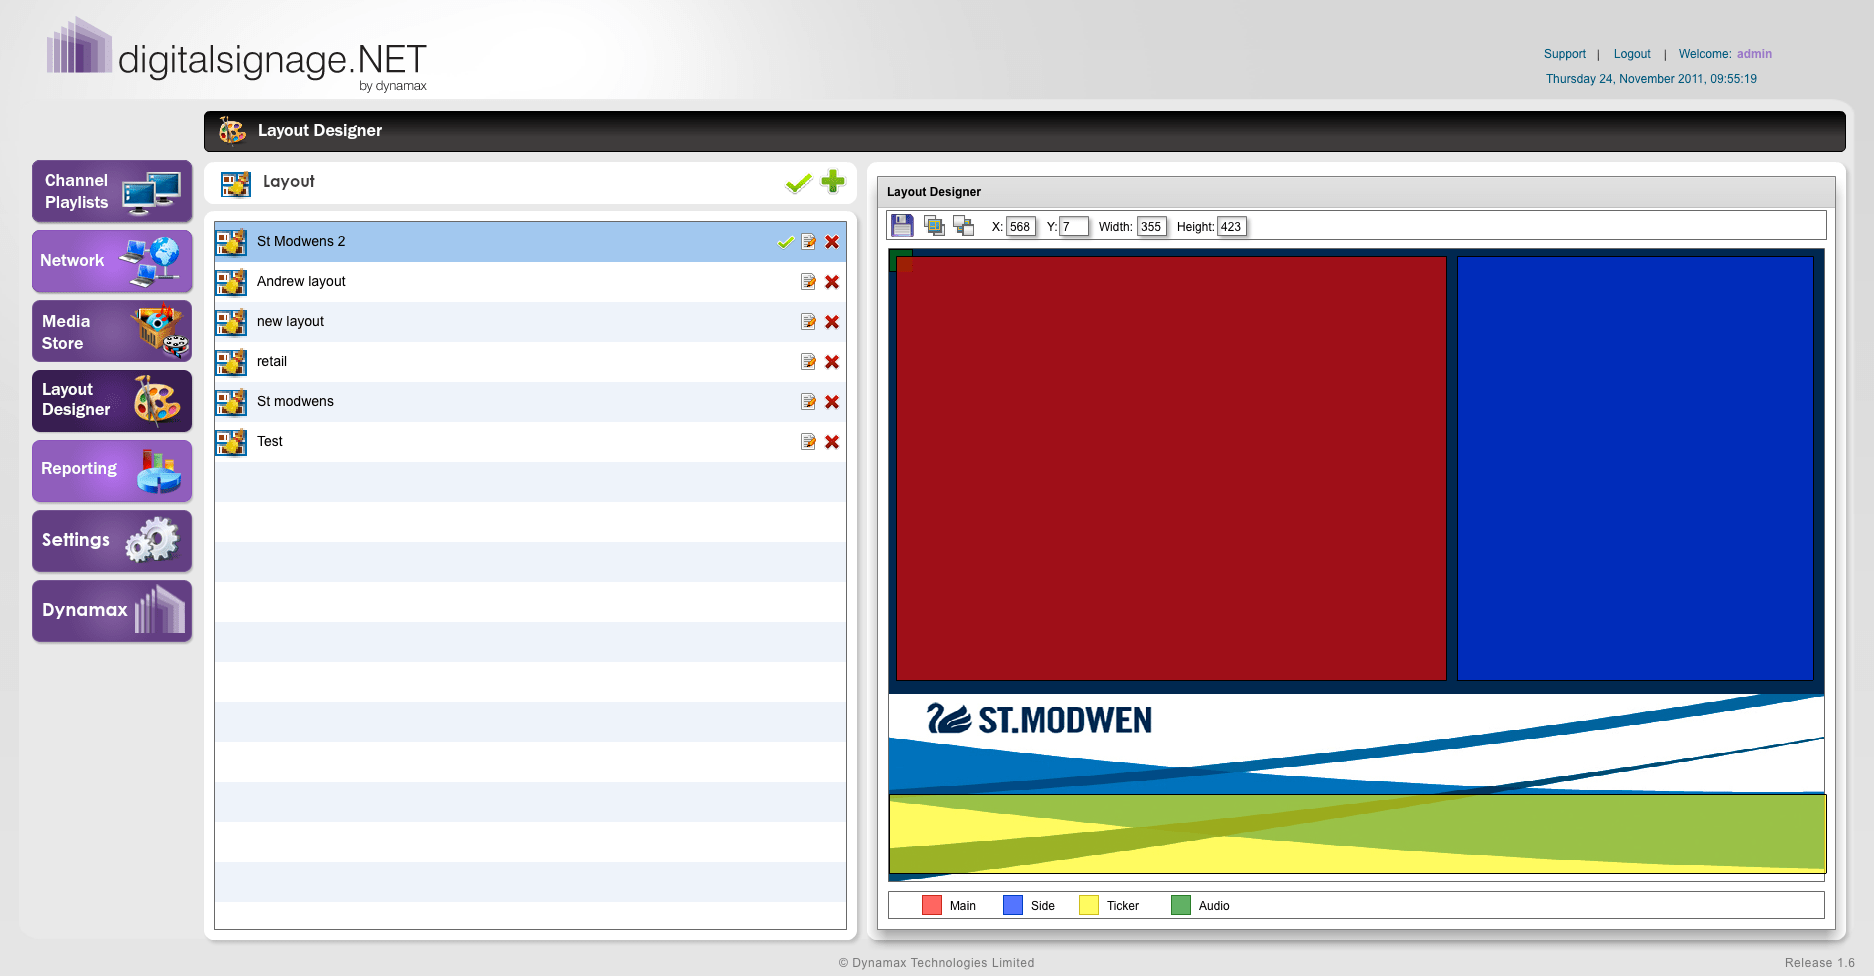Open the editor for 'new layout'
This screenshot has width=1874, height=976.
tap(808, 322)
